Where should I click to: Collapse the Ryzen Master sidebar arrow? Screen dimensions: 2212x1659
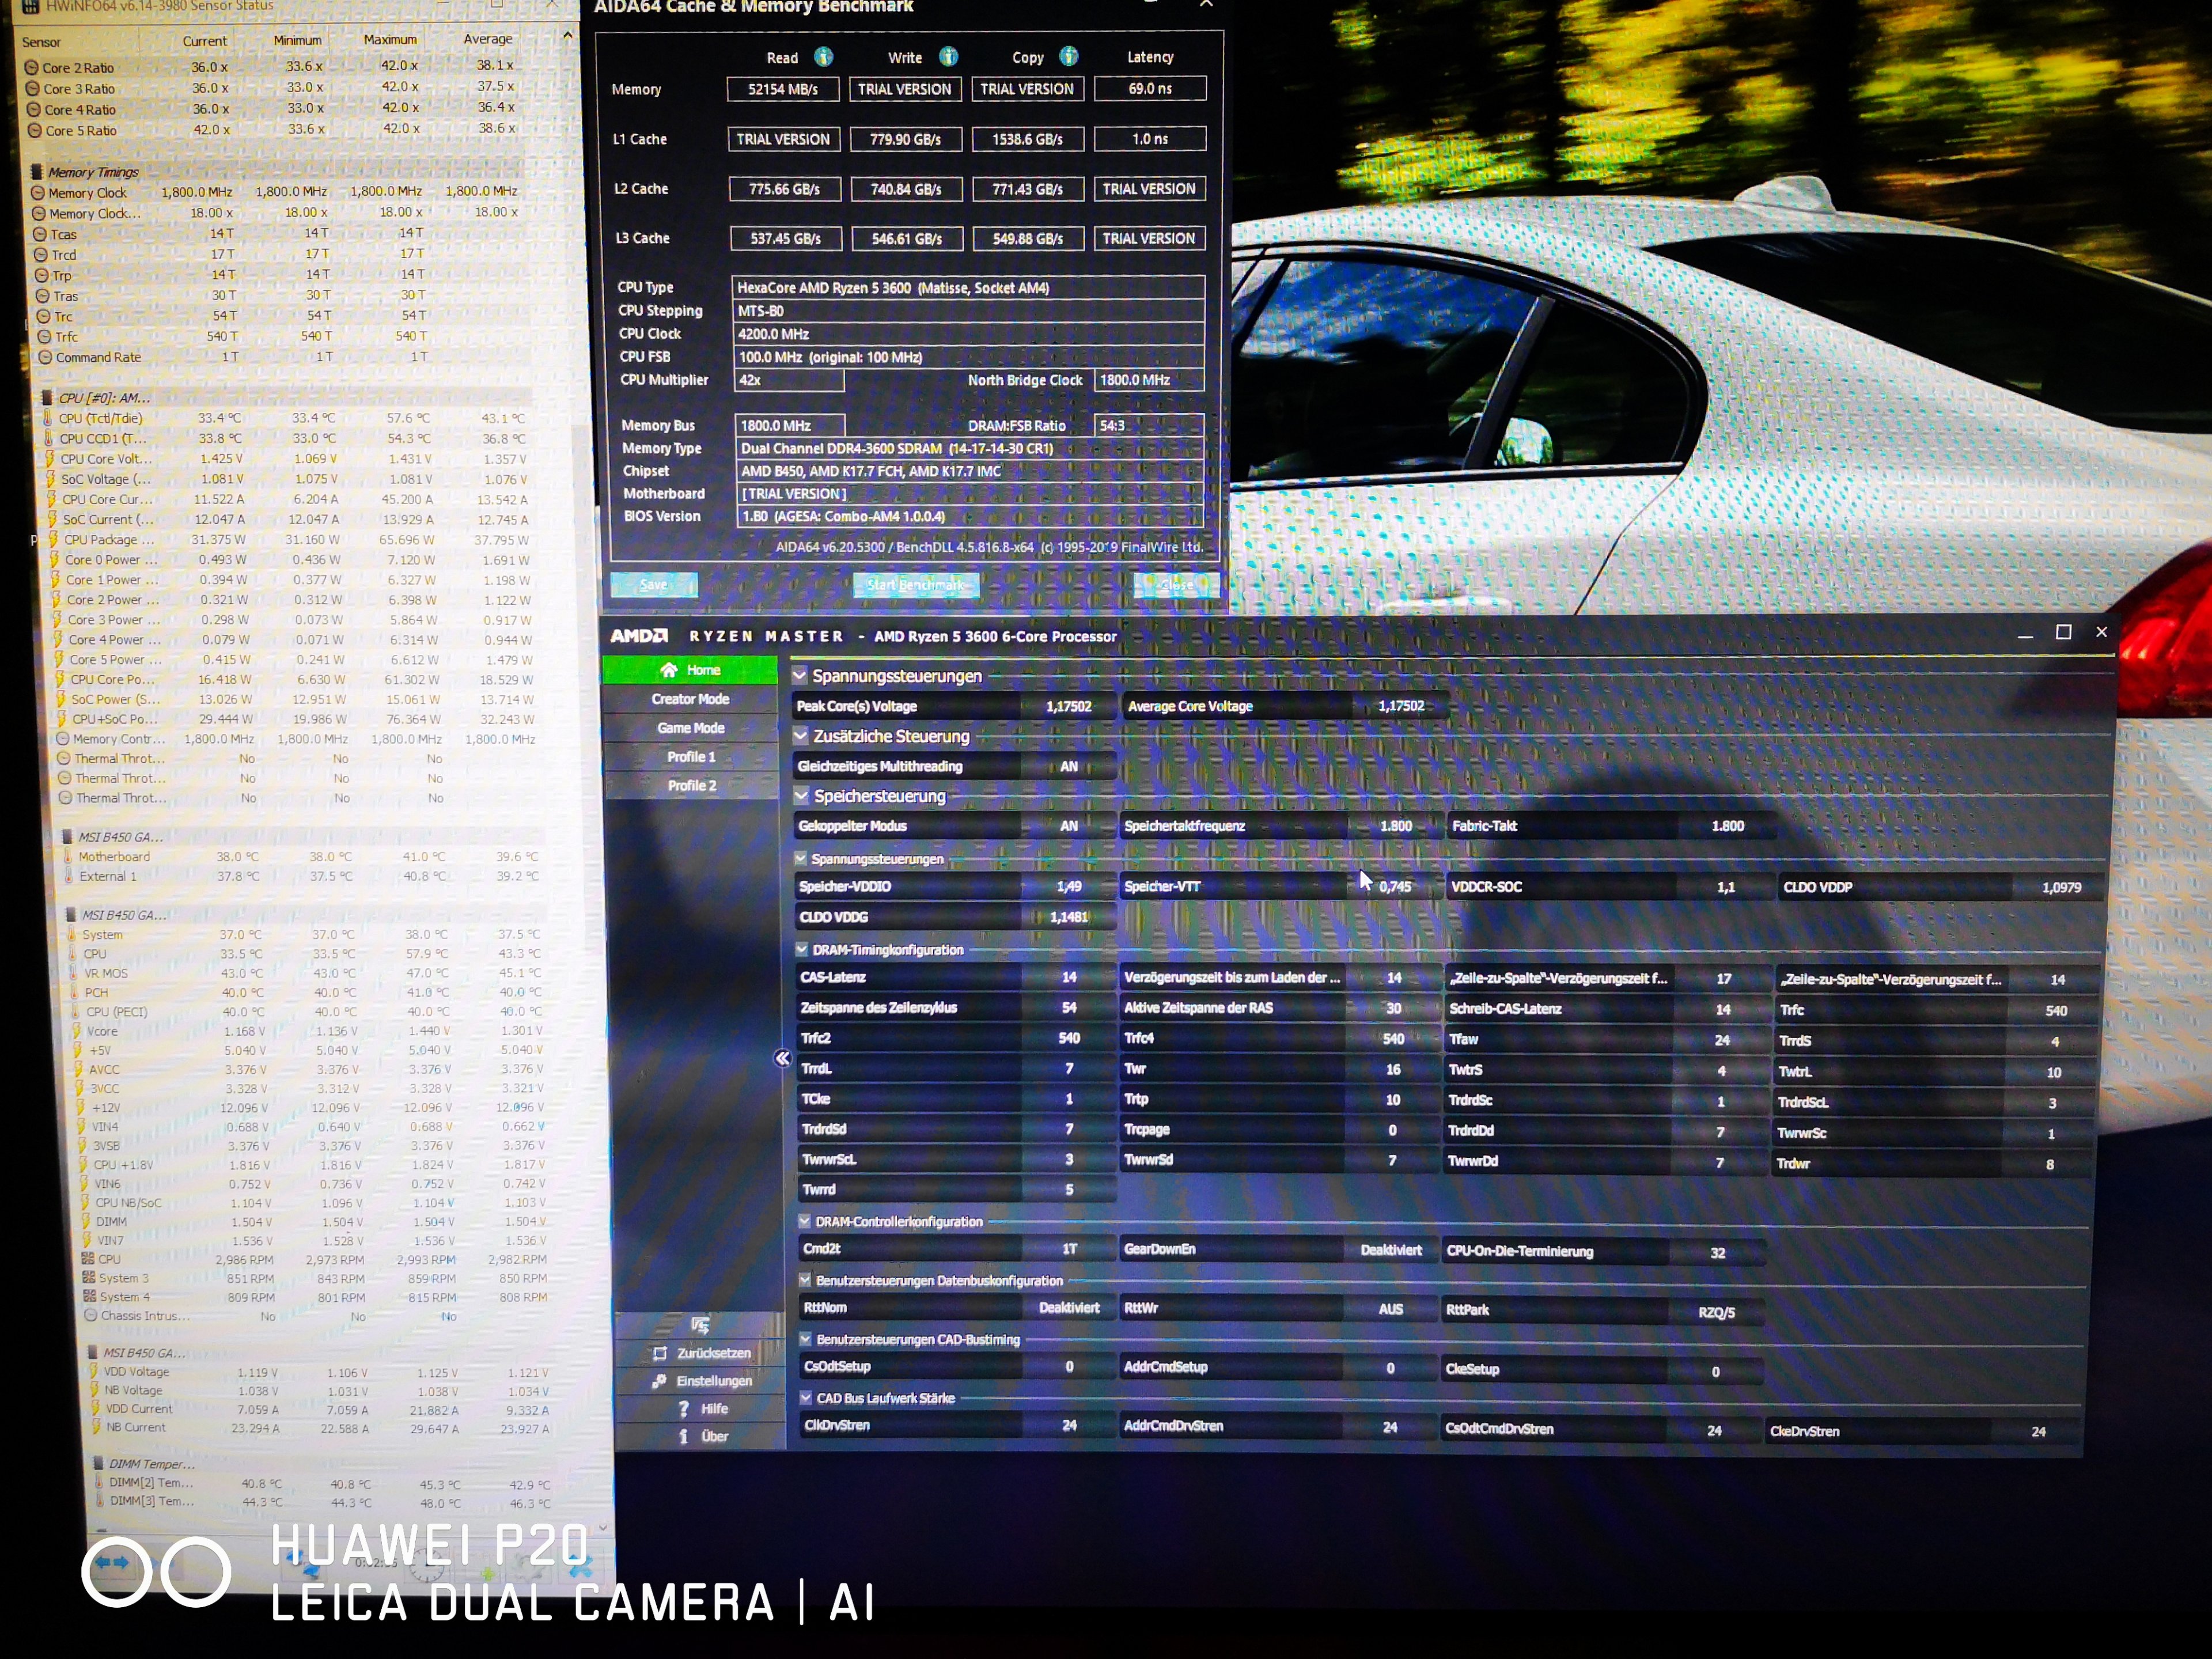coord(783,1058)
